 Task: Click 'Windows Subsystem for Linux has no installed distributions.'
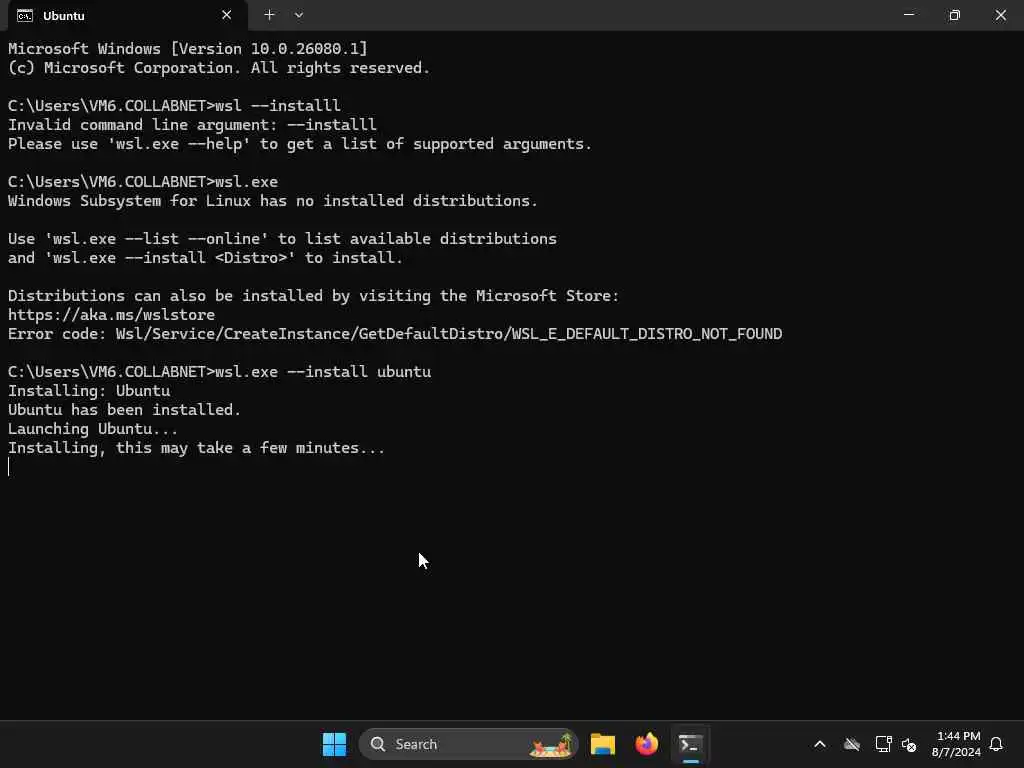click(273, 201)
